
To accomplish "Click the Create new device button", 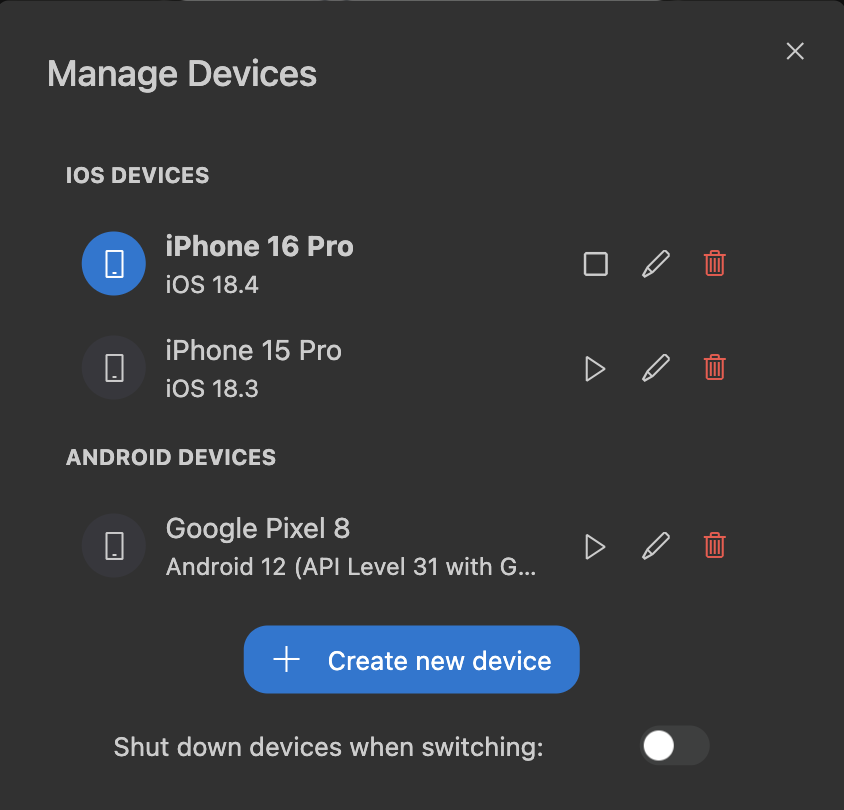I will 411,660.
